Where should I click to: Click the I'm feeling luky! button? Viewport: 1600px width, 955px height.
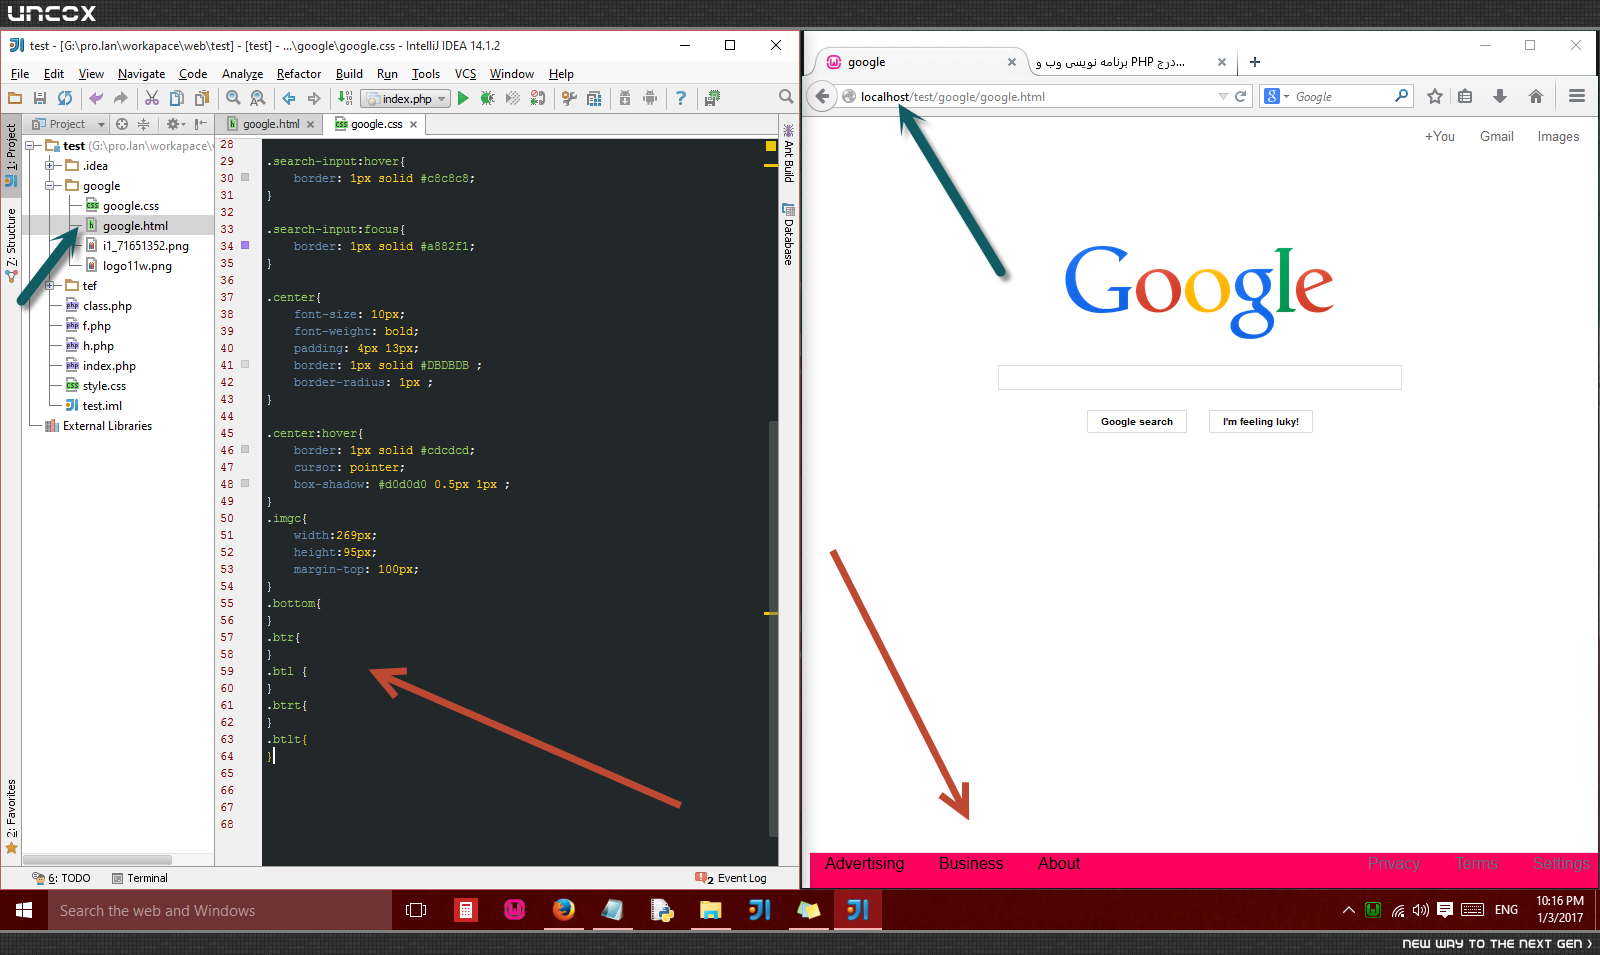coord(1260,422)
